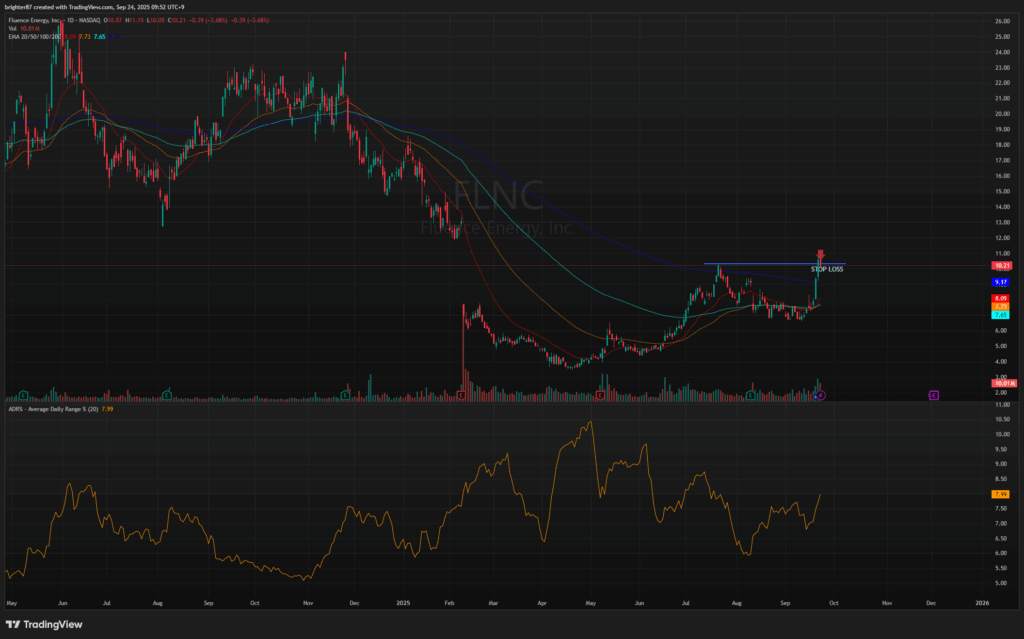This screenshot has width=1024, height=639.
Task: Click the blue 9.17 EMA price tag
Action: 1000,282
